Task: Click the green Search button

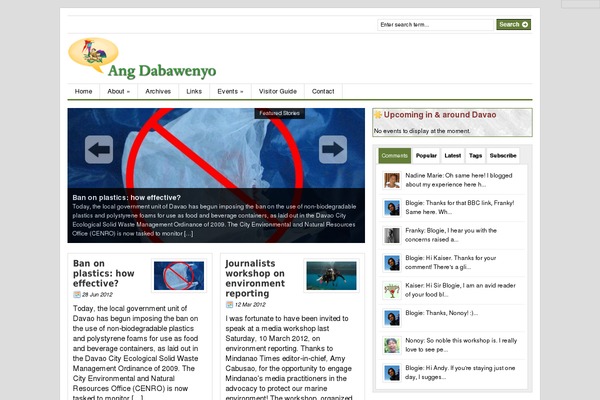Action: pyautogui.click(x=514, y=24)
